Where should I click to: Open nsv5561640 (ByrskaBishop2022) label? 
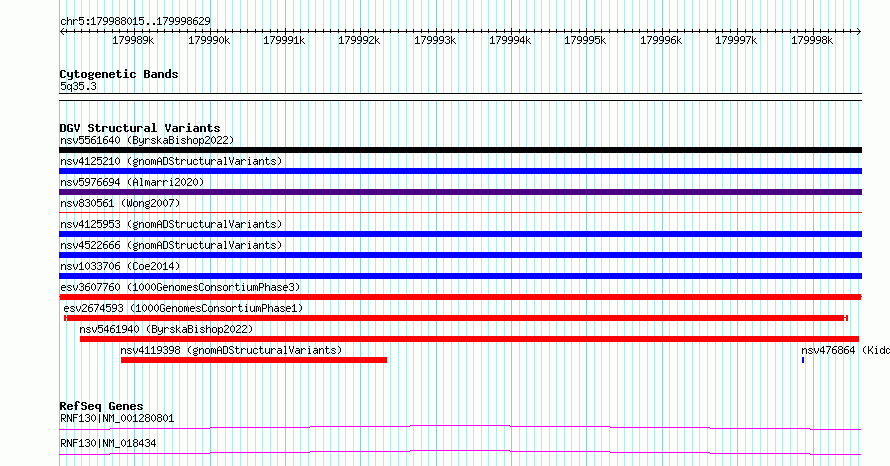click(147, 140)
